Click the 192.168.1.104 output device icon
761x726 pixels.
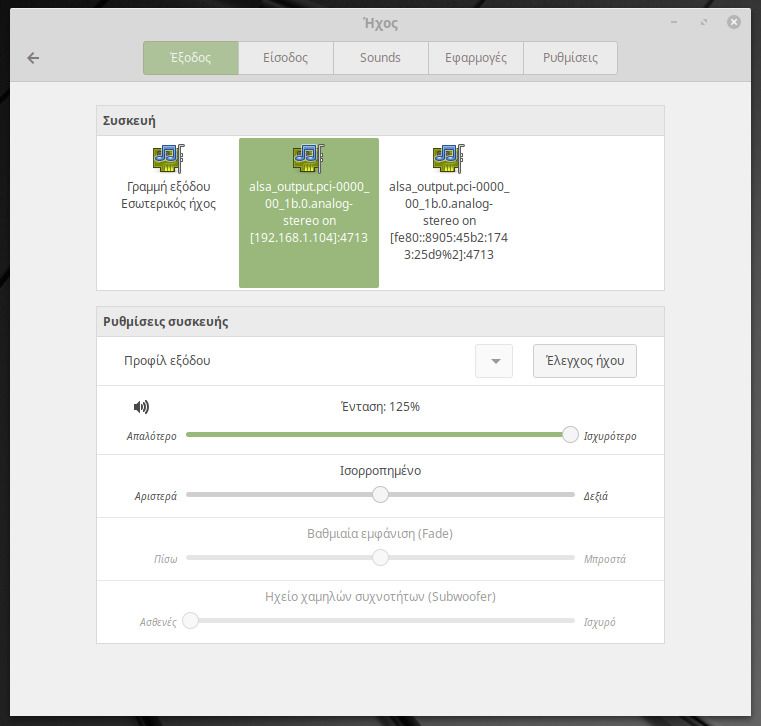[308, 158]
